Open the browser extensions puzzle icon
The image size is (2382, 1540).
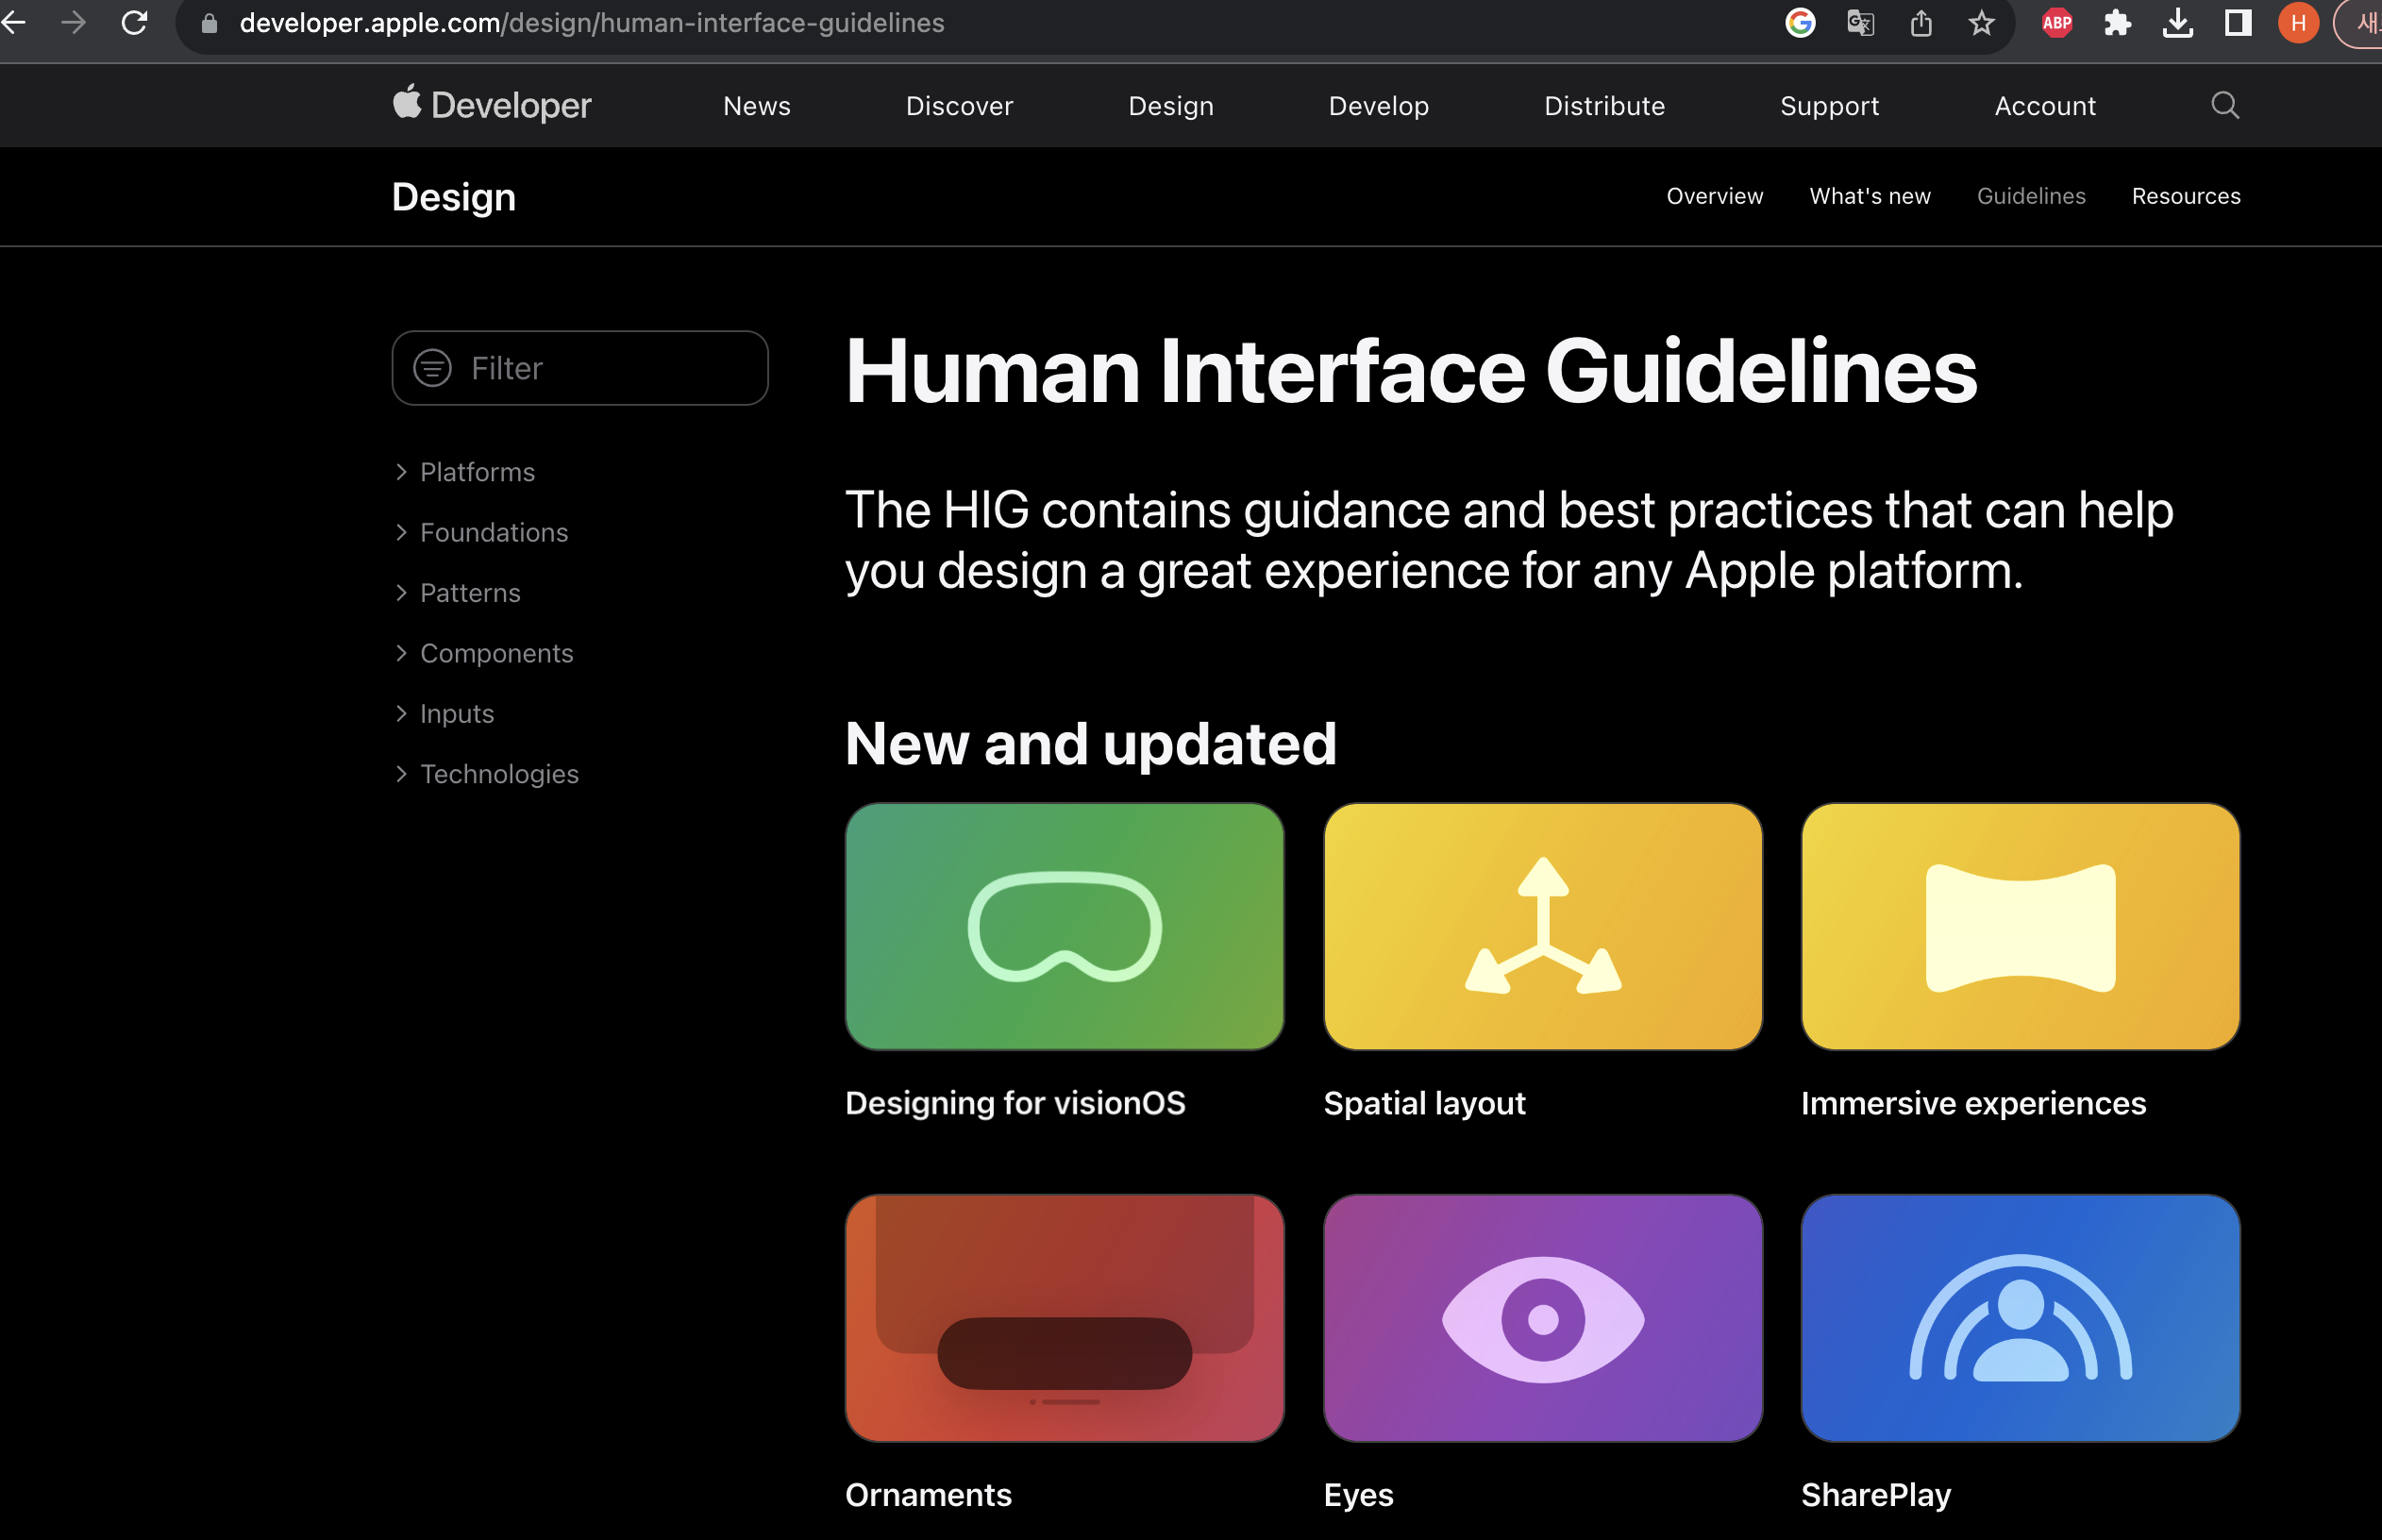[x=2117, y=22]
